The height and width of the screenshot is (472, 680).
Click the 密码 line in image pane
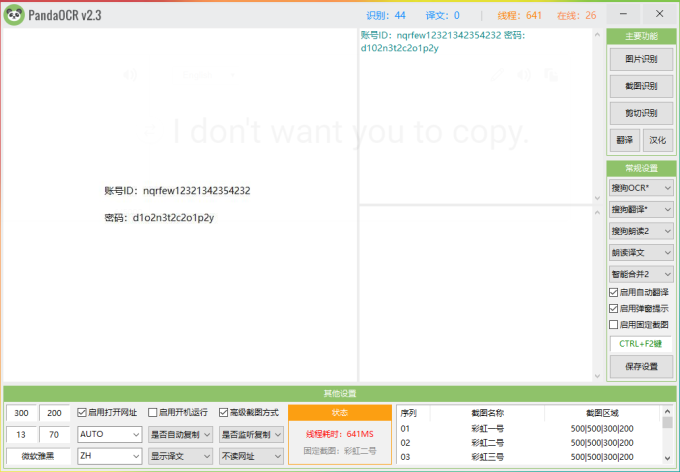159,217
